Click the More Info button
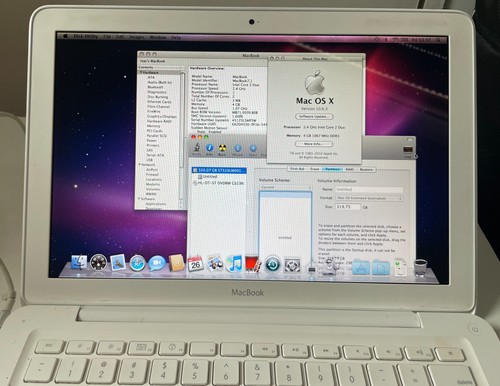This screenshot has width=500, height=386. 314,144
